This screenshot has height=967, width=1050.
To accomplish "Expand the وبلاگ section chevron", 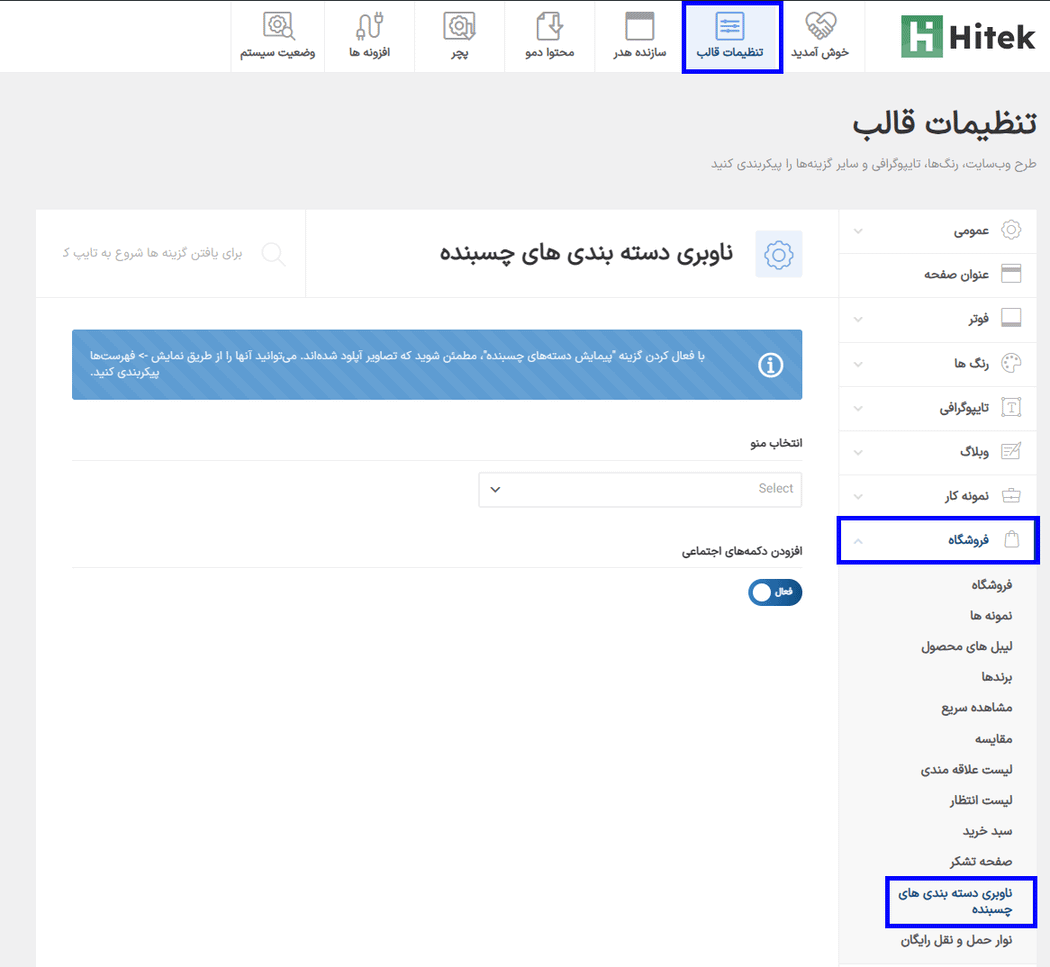I will [858, 453].
